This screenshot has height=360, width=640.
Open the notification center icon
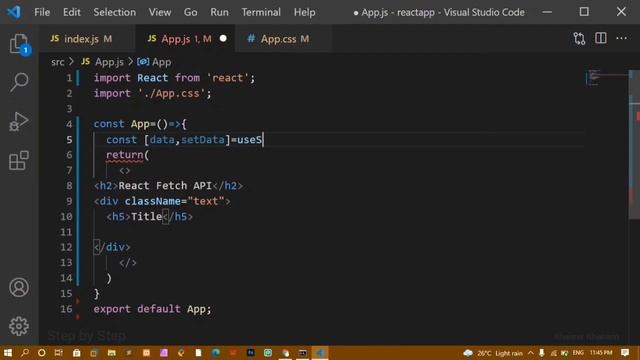625,353
